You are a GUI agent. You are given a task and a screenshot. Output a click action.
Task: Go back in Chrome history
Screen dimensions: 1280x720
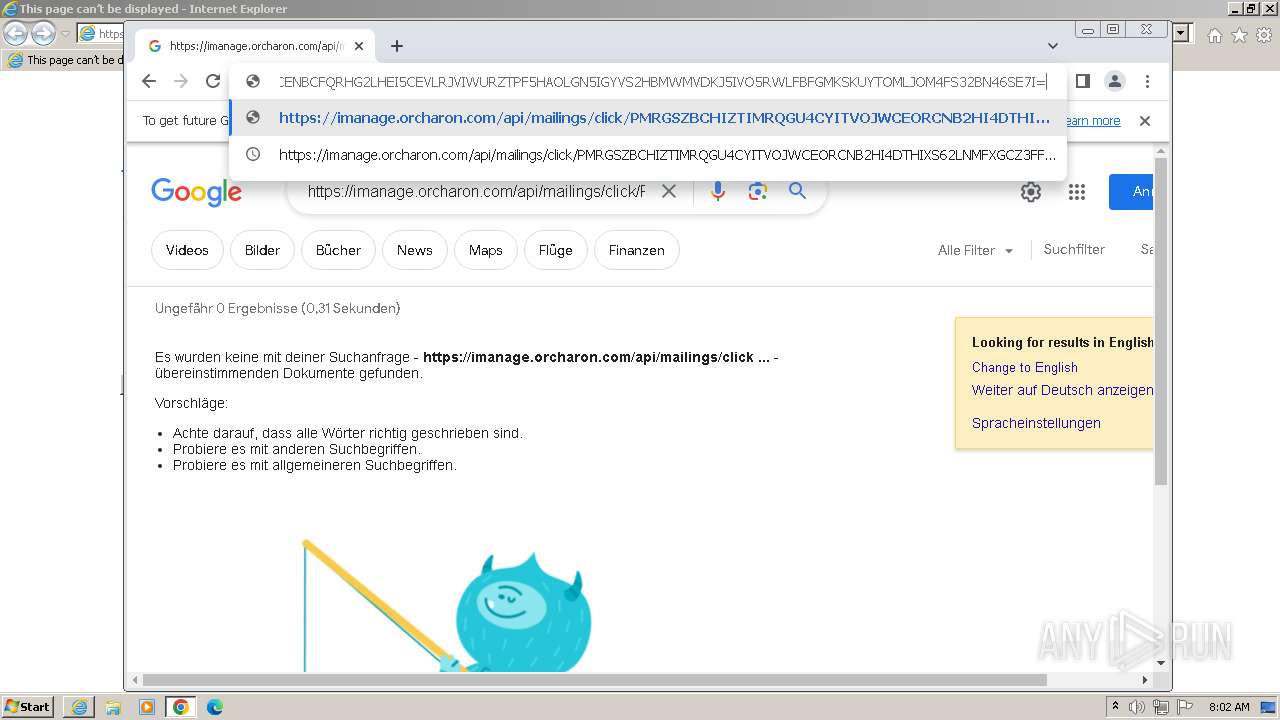click(x=149, y=81)
